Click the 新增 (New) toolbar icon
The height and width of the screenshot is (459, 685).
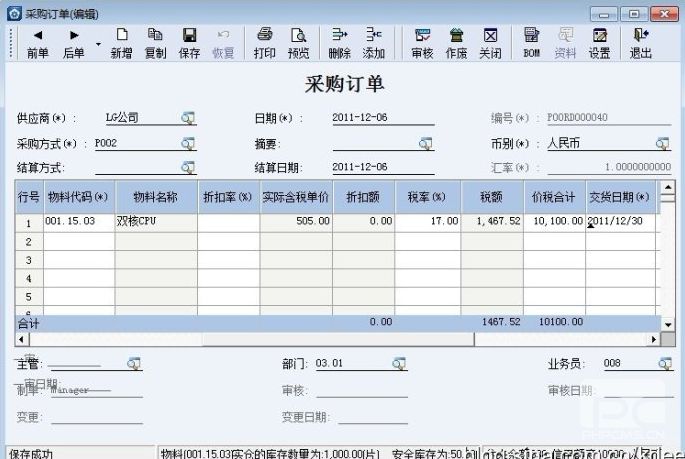121,42
